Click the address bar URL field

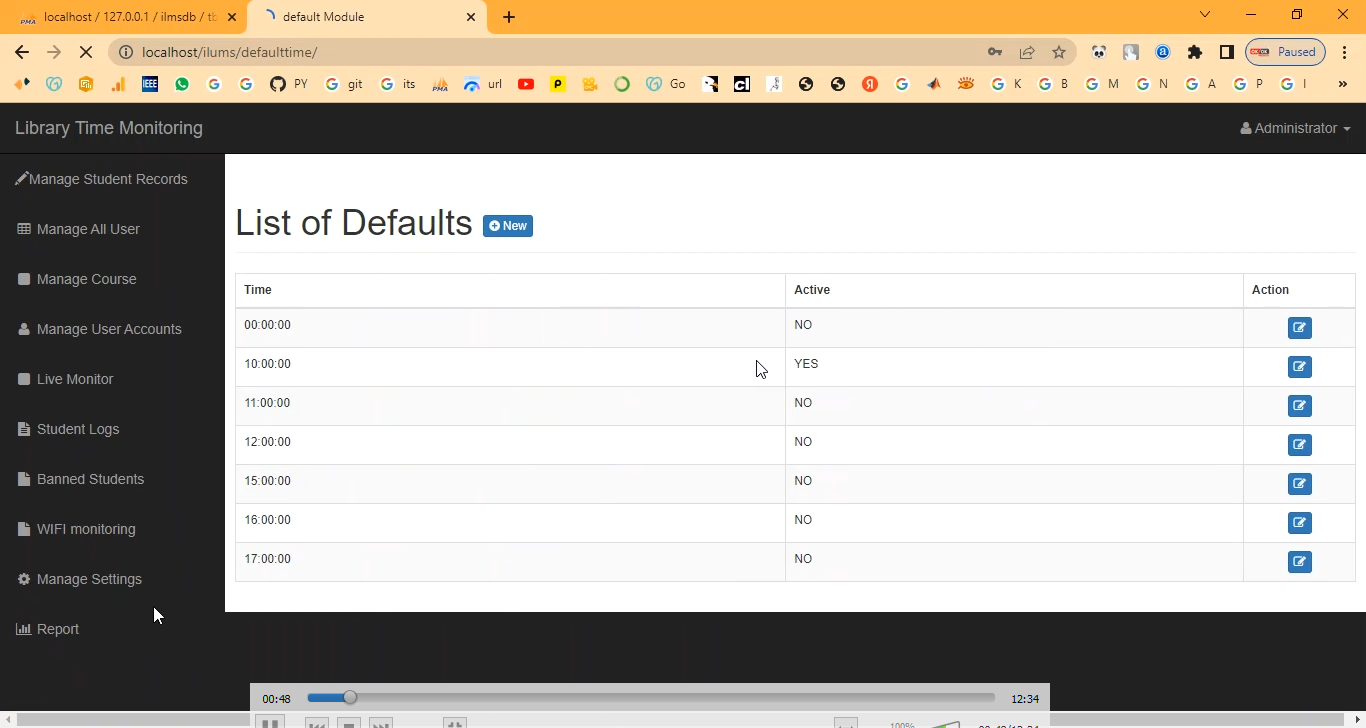click(x=550, y=52)
